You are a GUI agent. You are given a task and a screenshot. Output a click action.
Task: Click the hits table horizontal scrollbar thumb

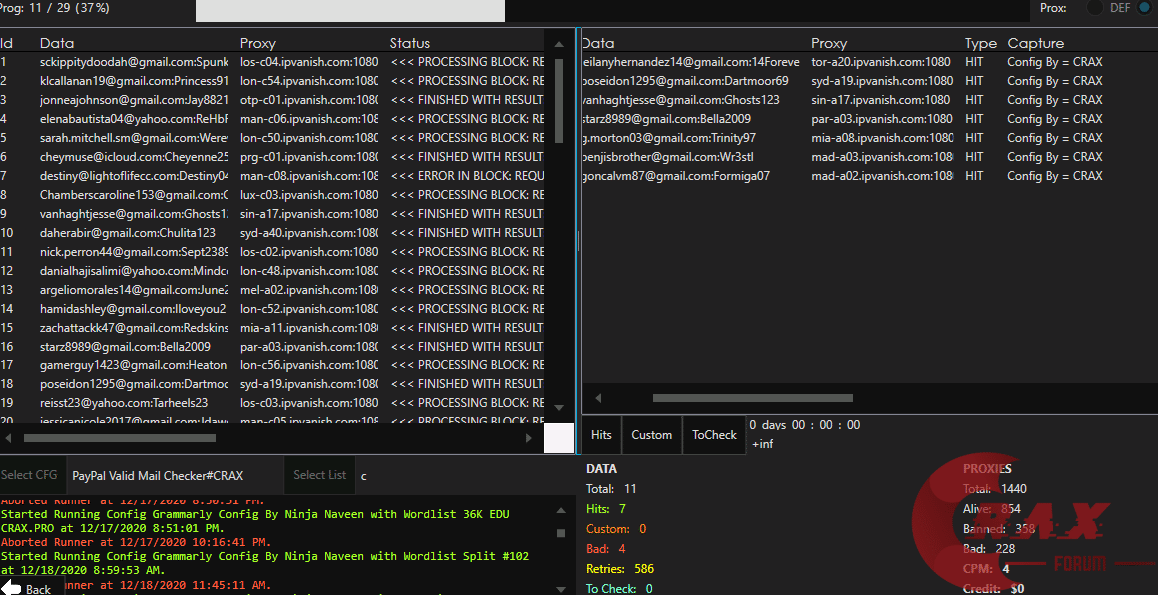click(x=752, y=398)
